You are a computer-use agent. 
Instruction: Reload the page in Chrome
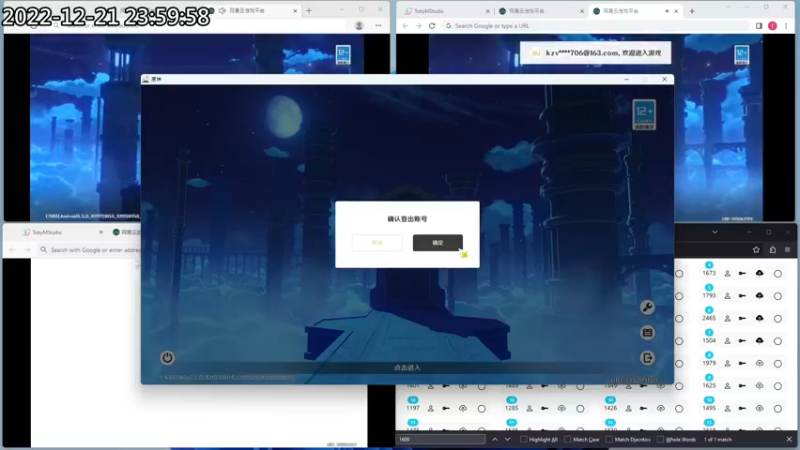432,26
